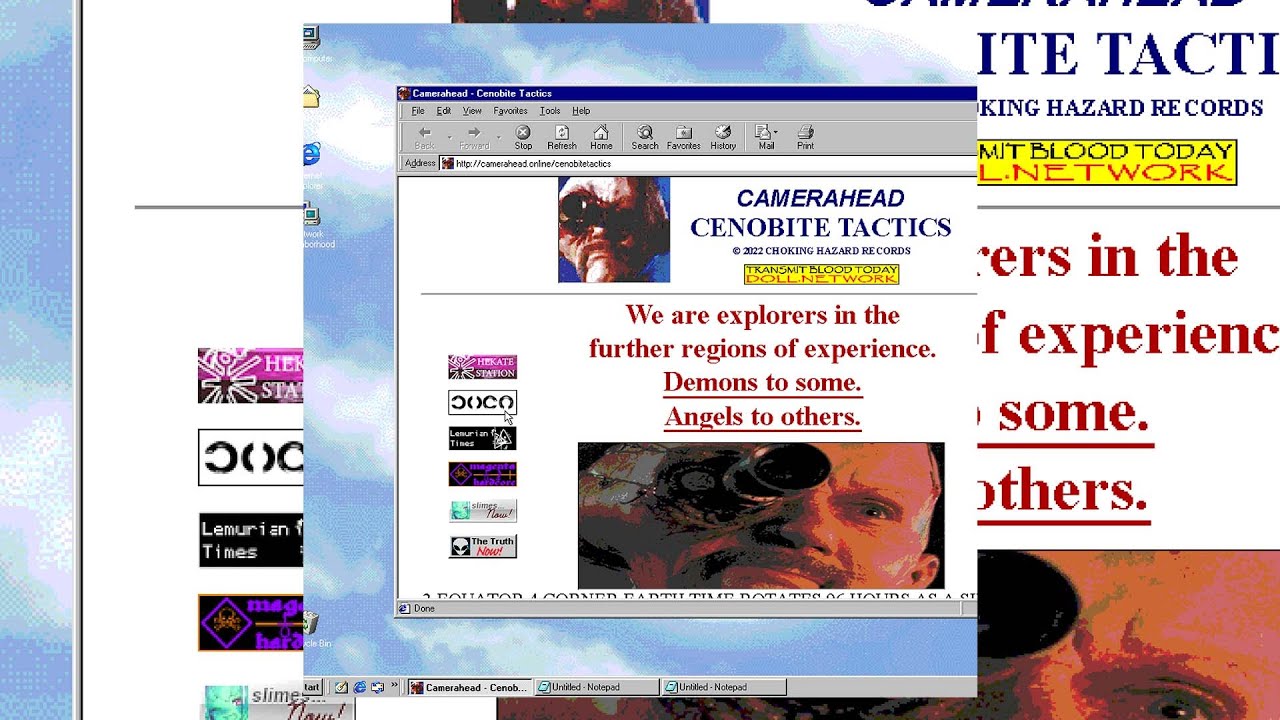Open the Search toolbar button

point(645,137)
